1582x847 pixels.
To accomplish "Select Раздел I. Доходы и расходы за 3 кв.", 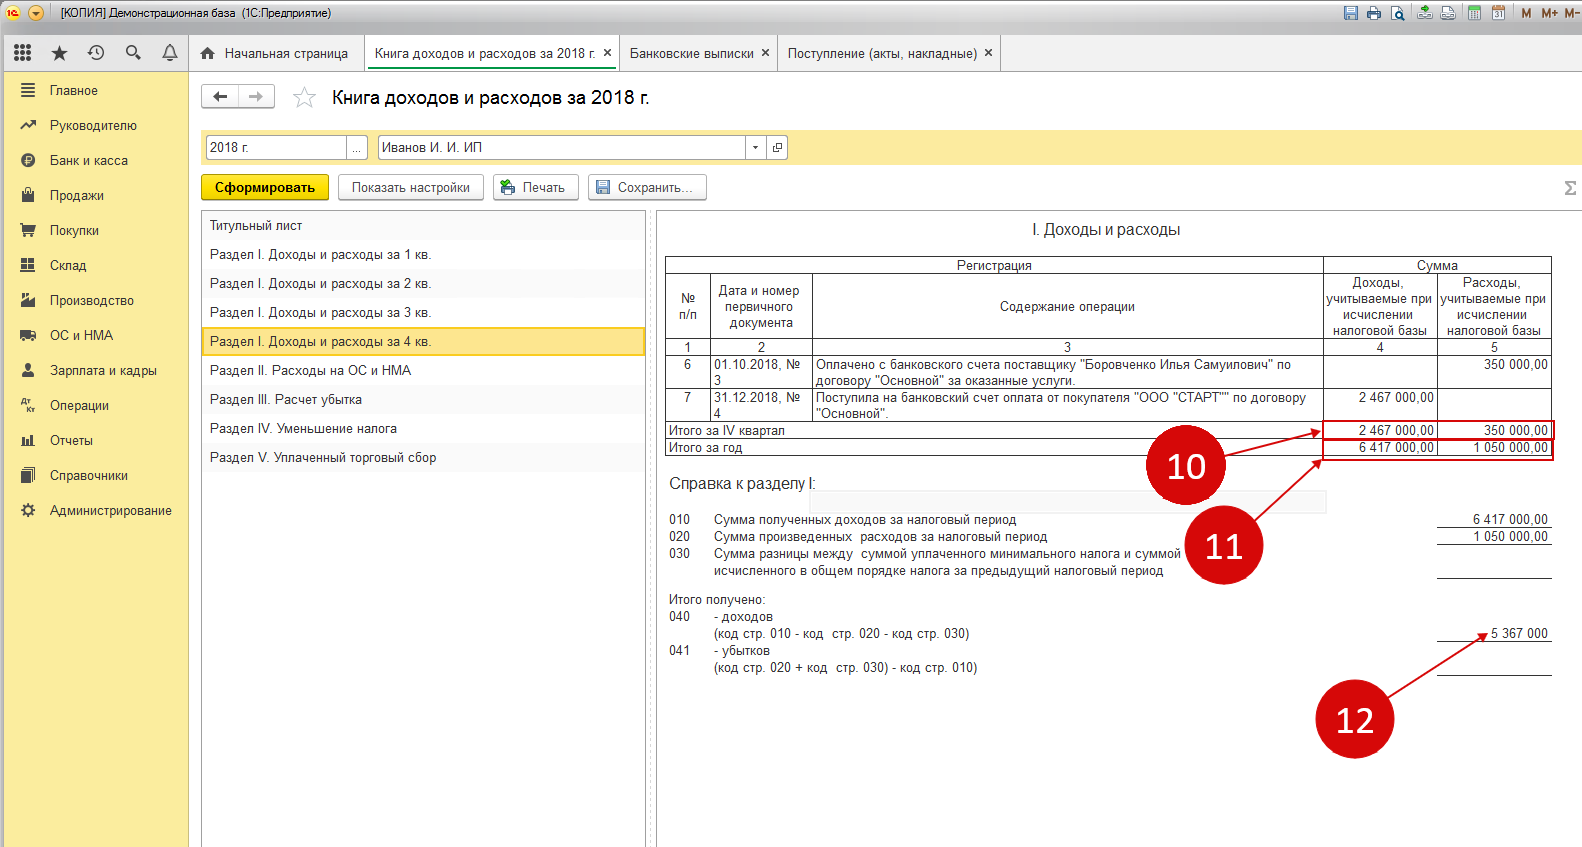I will [x=423, y=313].
